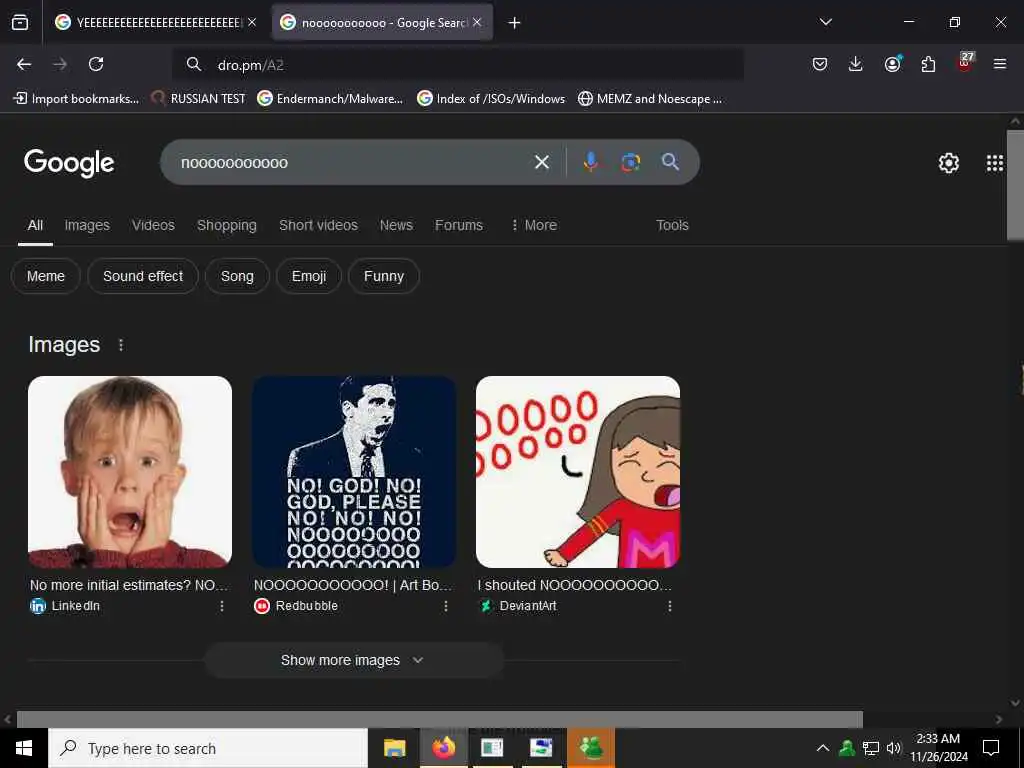Click the Firefox back arrow button
1024x768 pixels.
(x=24, y=64)
